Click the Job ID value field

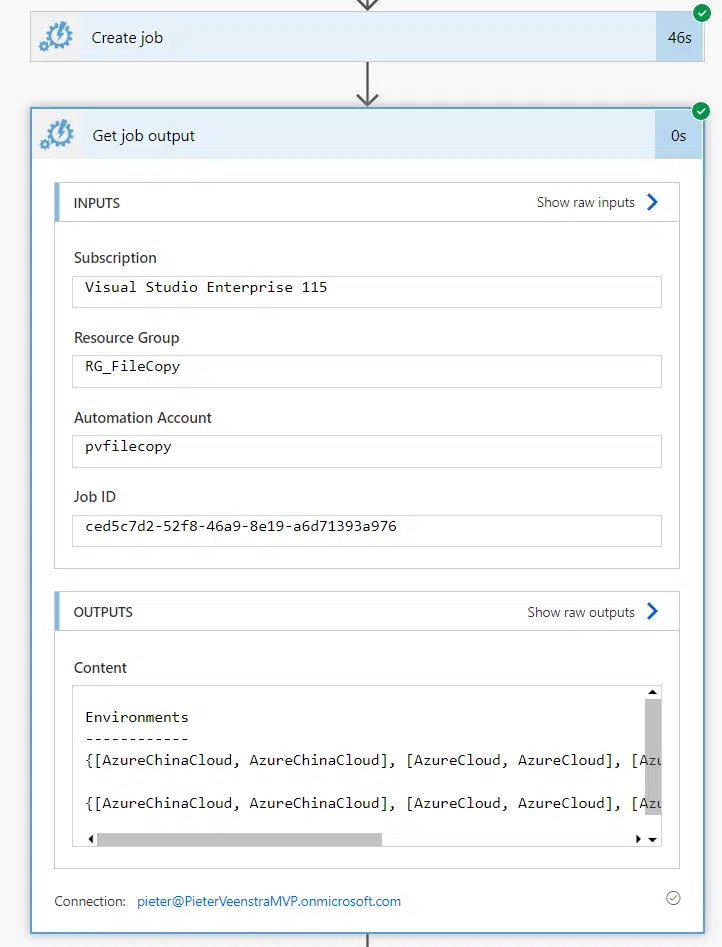point(367,531)
